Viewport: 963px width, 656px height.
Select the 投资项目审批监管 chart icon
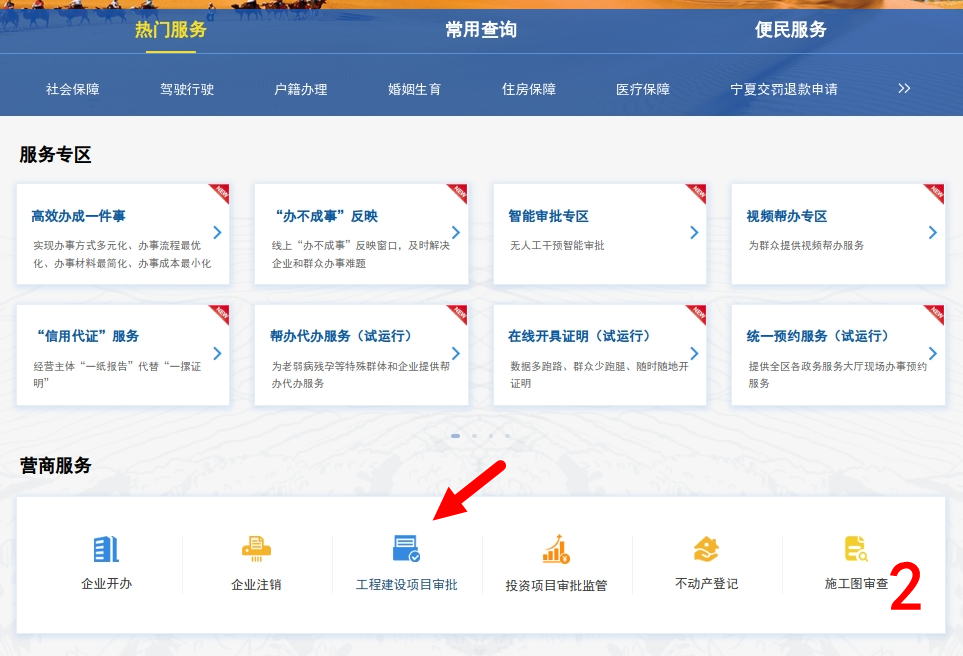tap(556, 550)
